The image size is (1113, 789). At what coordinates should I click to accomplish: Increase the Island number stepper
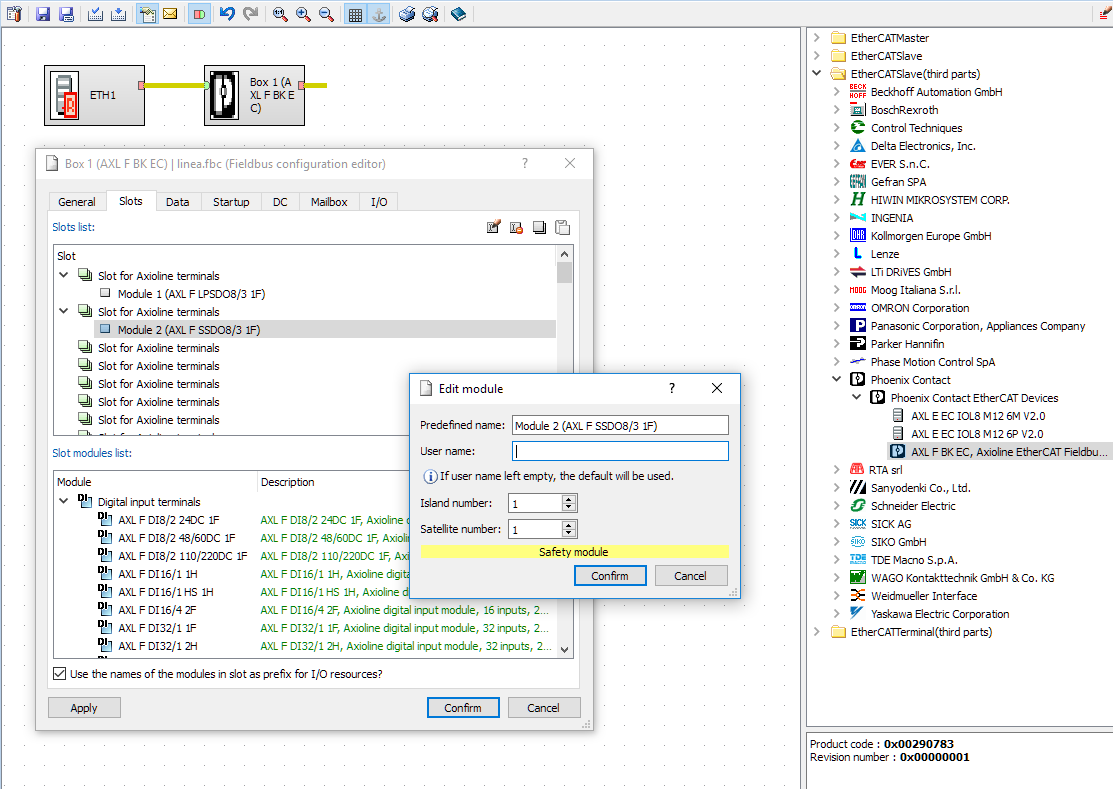click(x=569, y=499)
